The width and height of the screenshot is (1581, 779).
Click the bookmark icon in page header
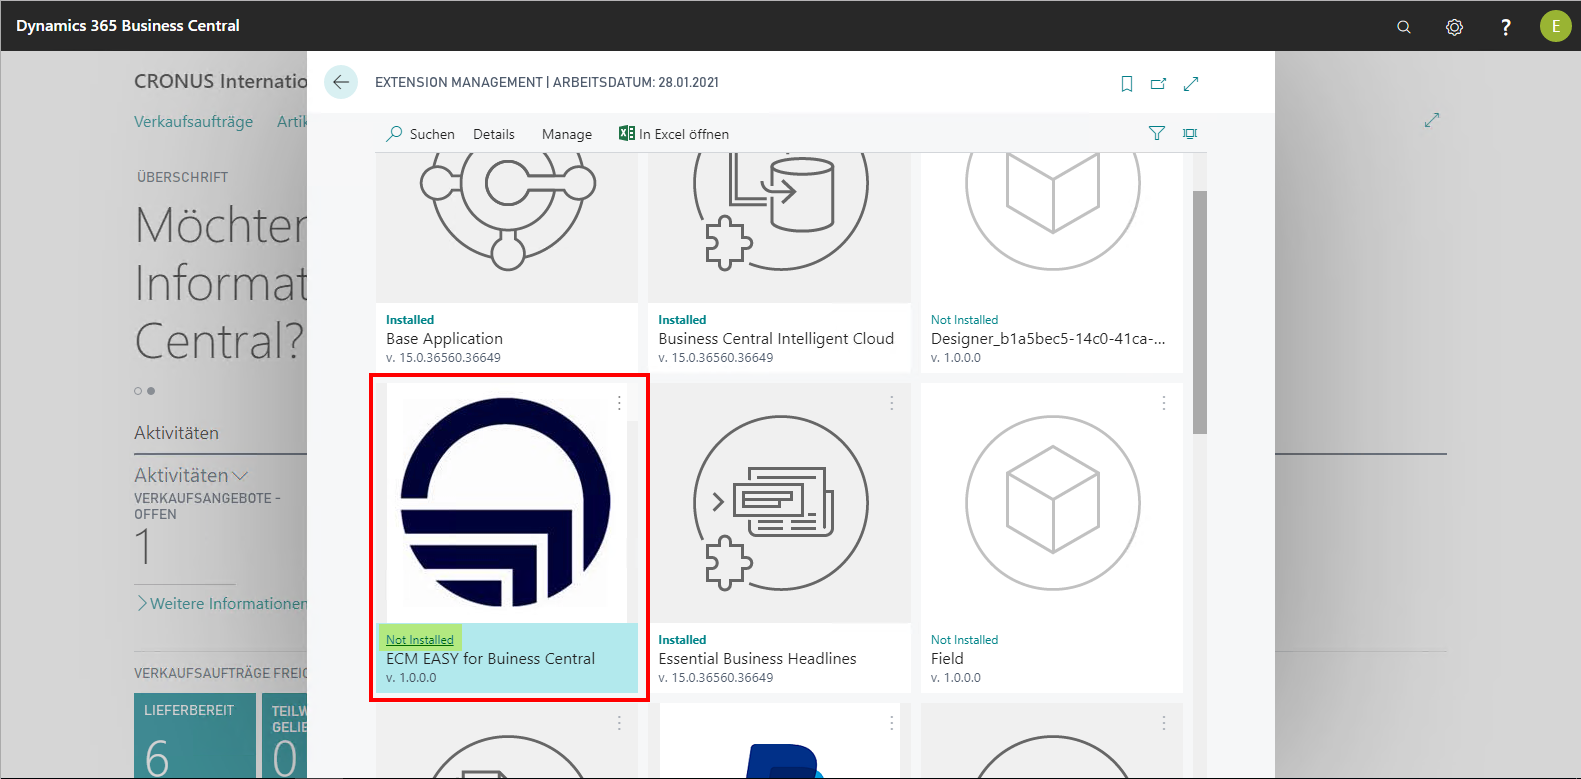tap(1127, 84)
